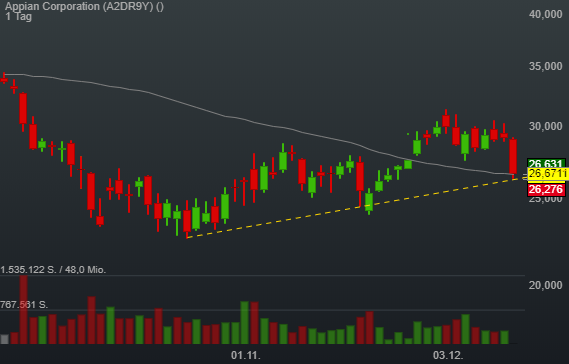The width and height of the screenshot is (569, 364).
Task: Select the 01.11. date marker
Action: (246, 355)
